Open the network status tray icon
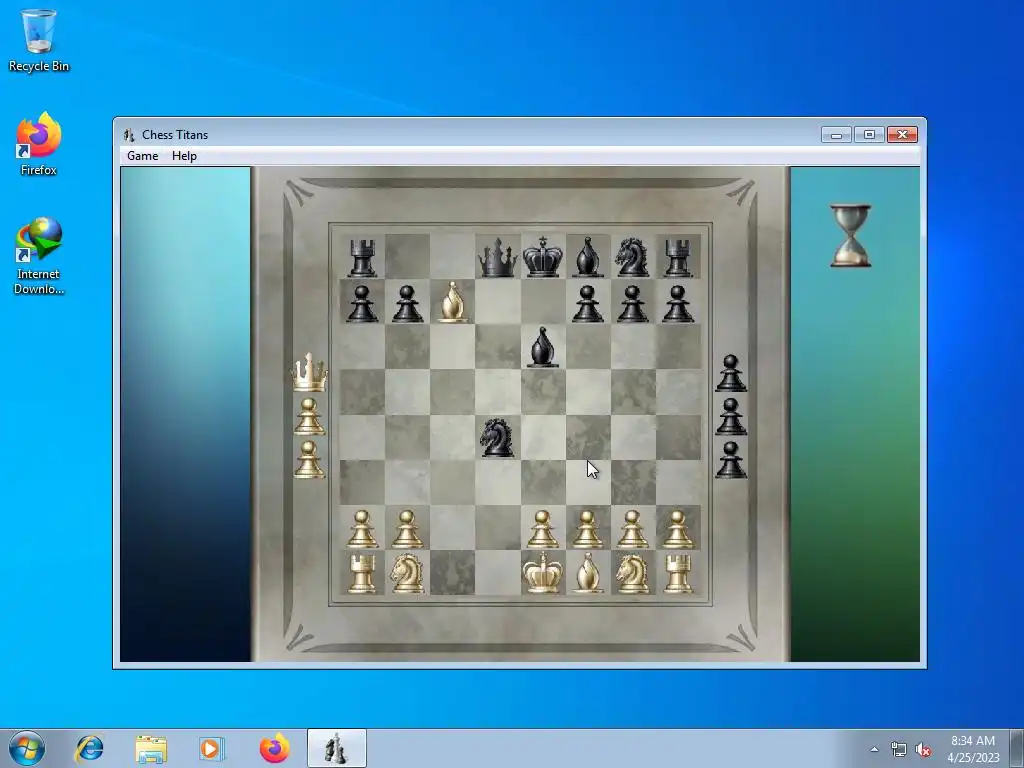The image size is (1024, 768). 899,749
